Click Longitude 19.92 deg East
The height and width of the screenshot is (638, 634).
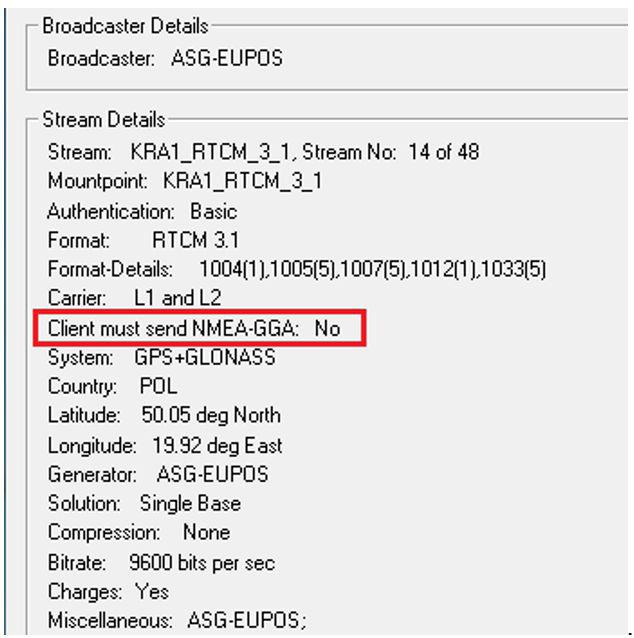[165, 445]
